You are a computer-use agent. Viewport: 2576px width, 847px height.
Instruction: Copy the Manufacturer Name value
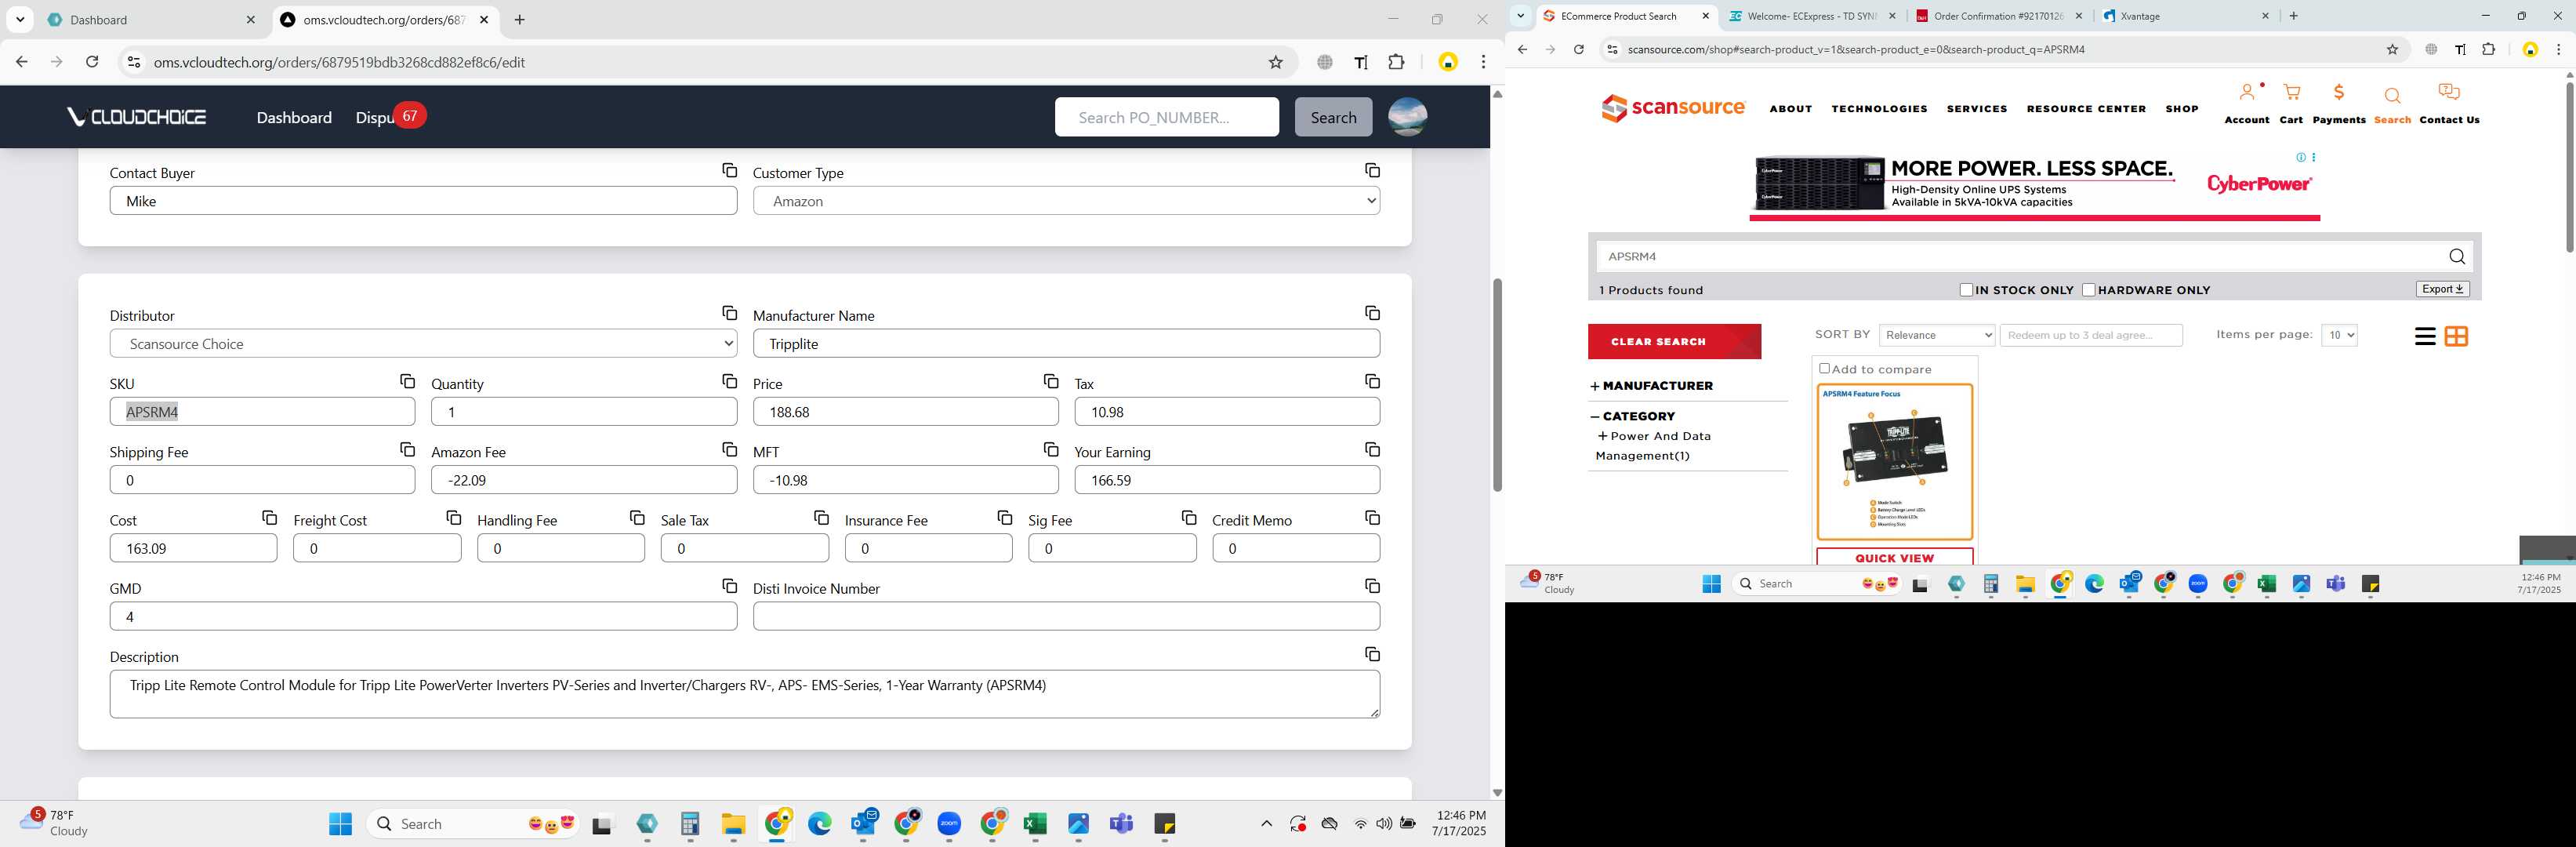click(1372, 313)
